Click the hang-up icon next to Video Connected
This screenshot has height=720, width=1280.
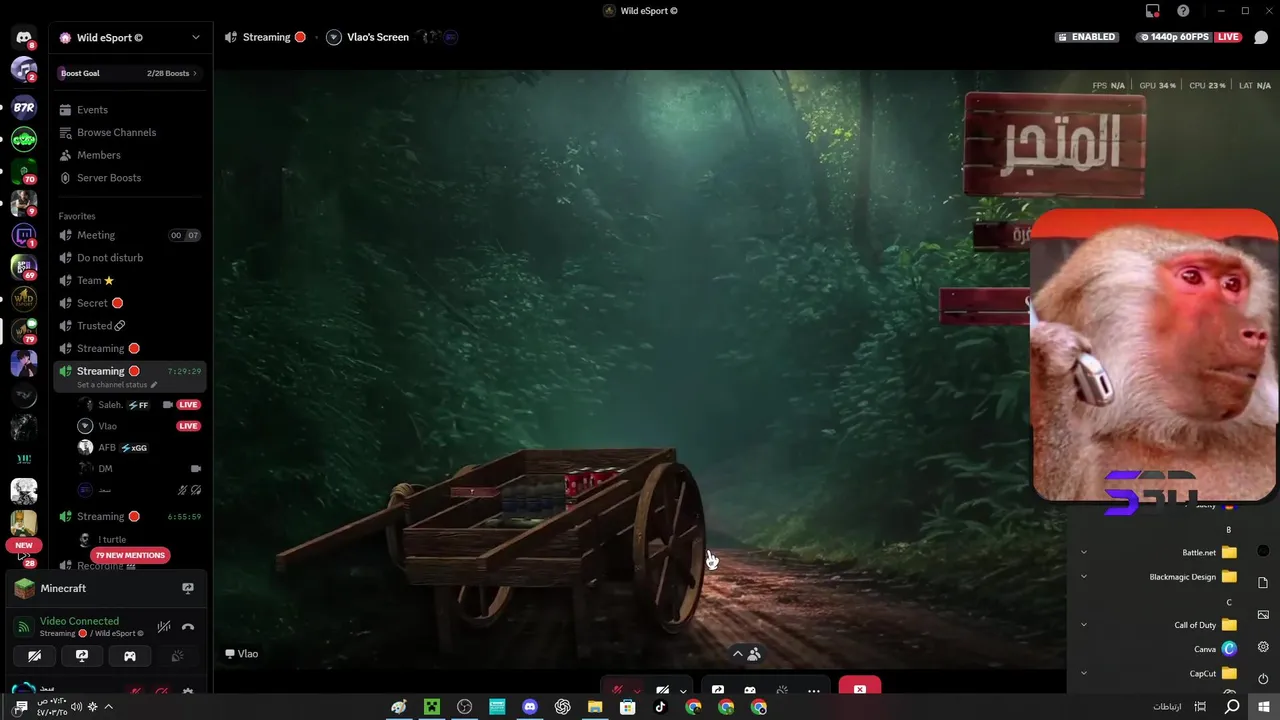[188, 627]
